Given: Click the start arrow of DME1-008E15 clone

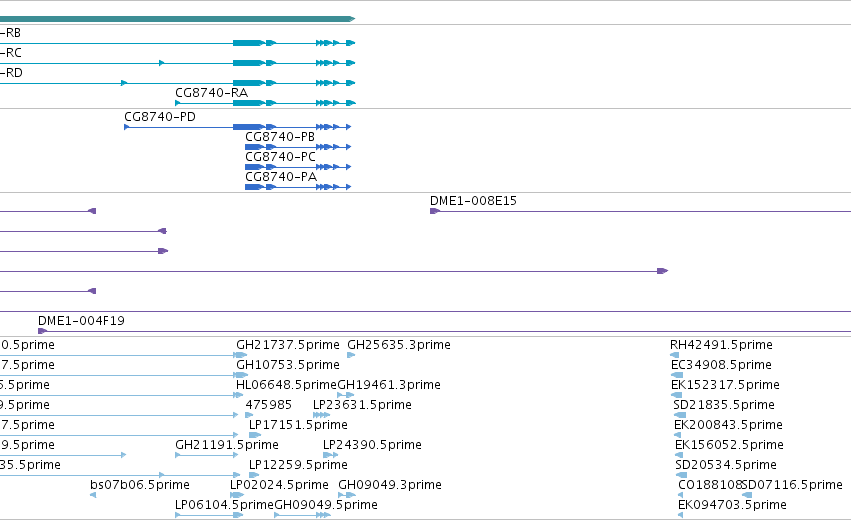Looking at the screenshot, I should [435, 211].
